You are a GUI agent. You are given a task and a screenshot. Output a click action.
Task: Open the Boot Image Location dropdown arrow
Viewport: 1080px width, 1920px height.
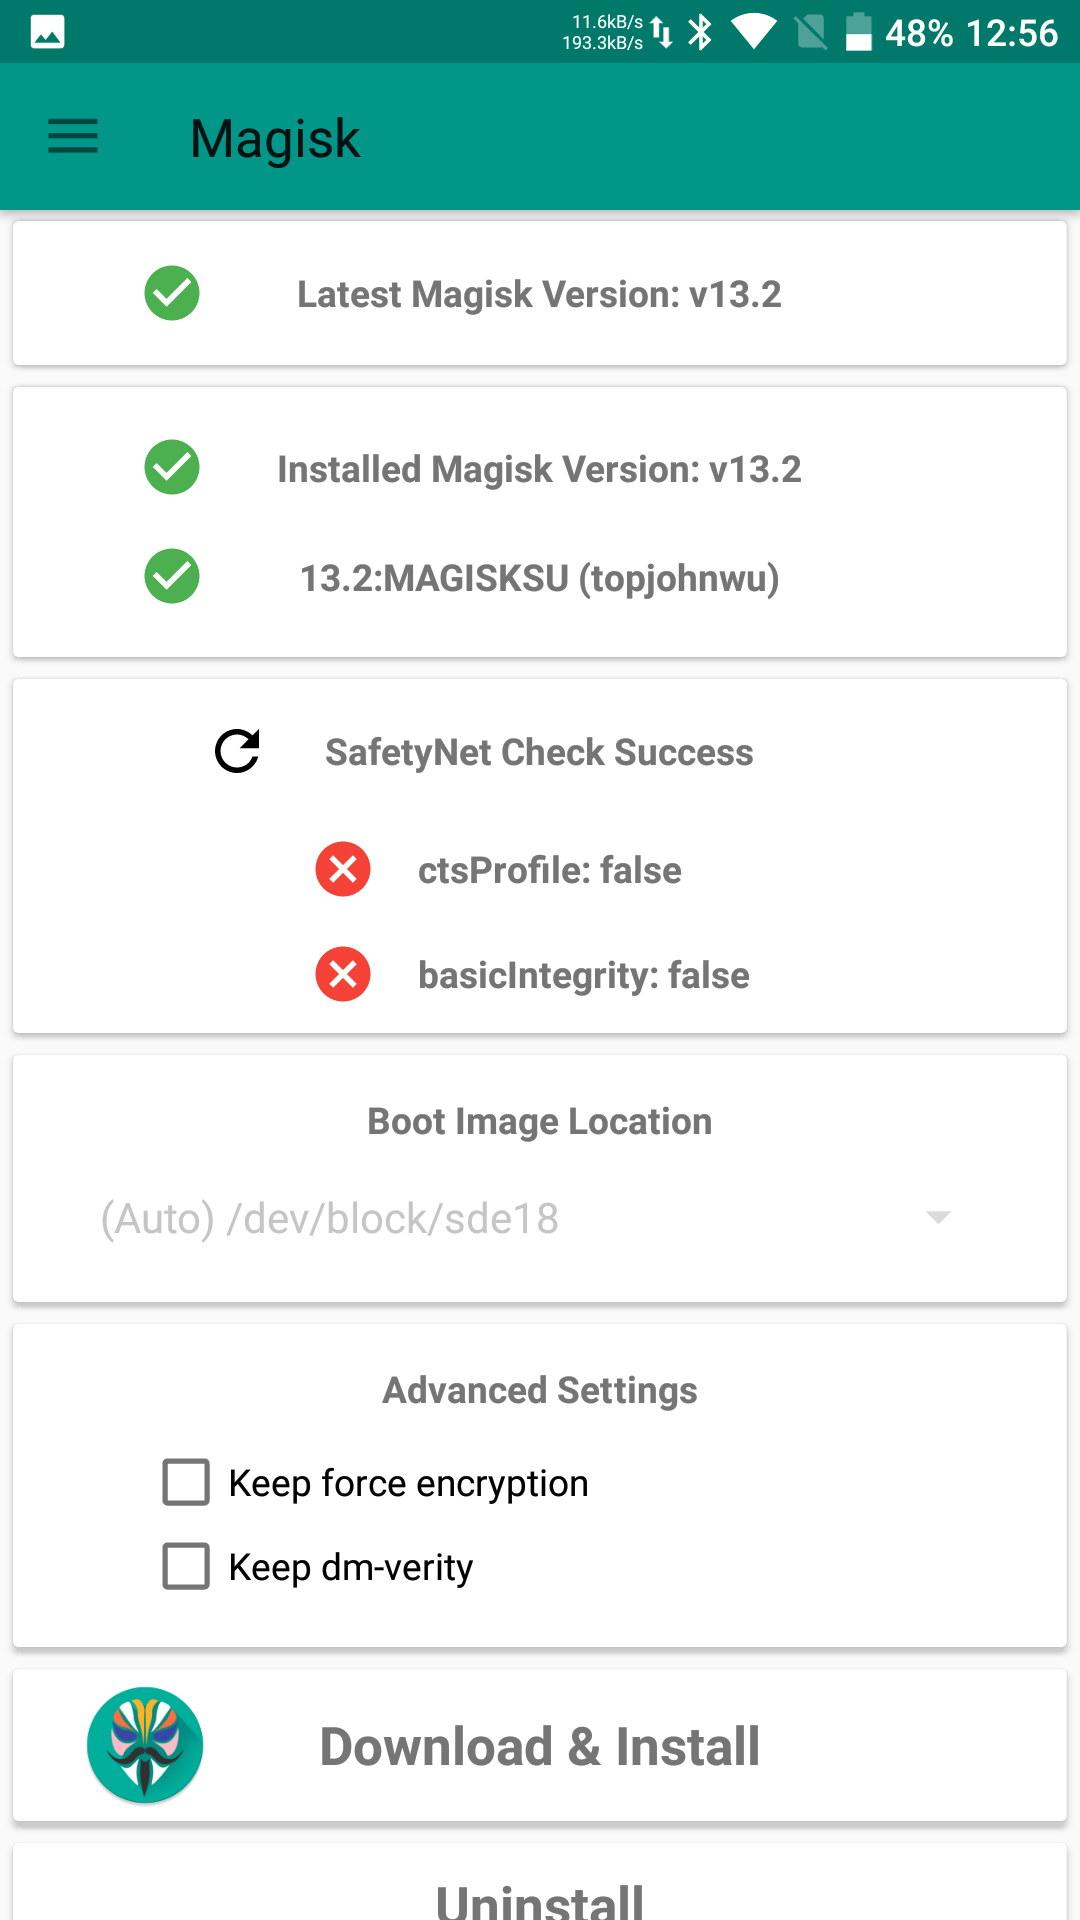click(937, 1217)
